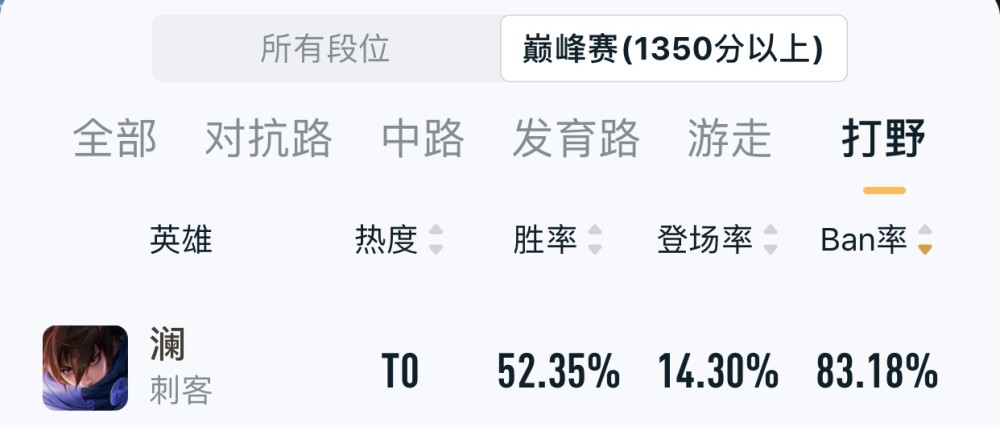The width and height of the screenshot is (1000, 427).
Task: Sort by the 热度 column header
Action: (386, 240)
